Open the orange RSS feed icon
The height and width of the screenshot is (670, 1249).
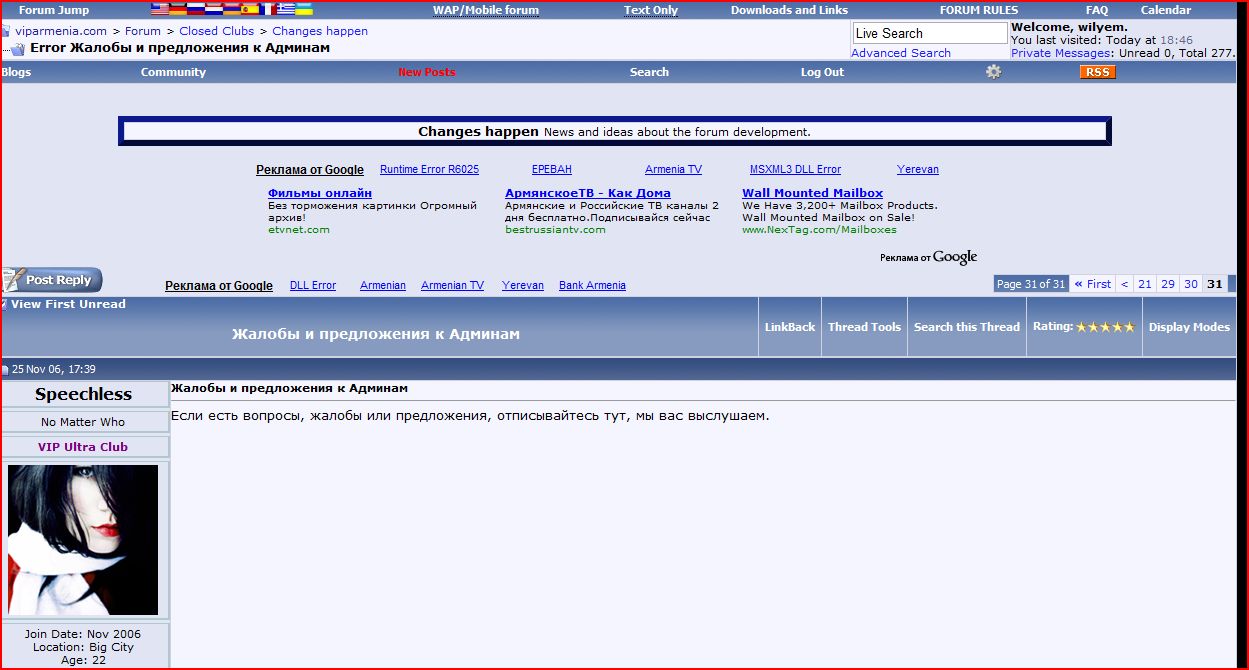click(x=1097, y=72)
